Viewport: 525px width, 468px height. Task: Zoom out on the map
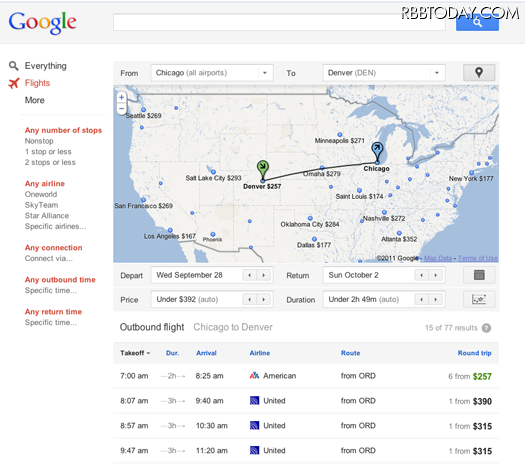point(122,108)
